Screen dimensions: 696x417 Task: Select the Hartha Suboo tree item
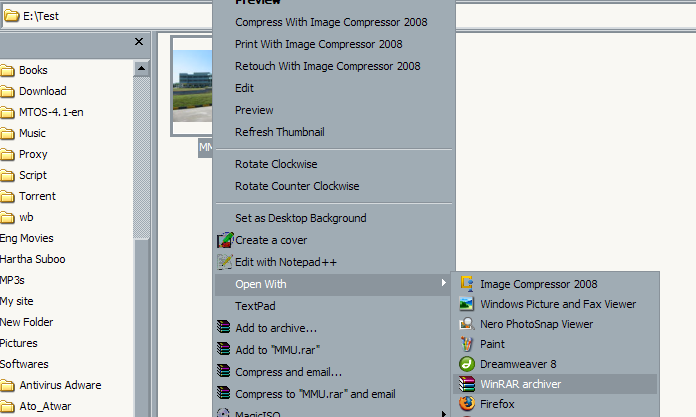click(x=32, y=259)
